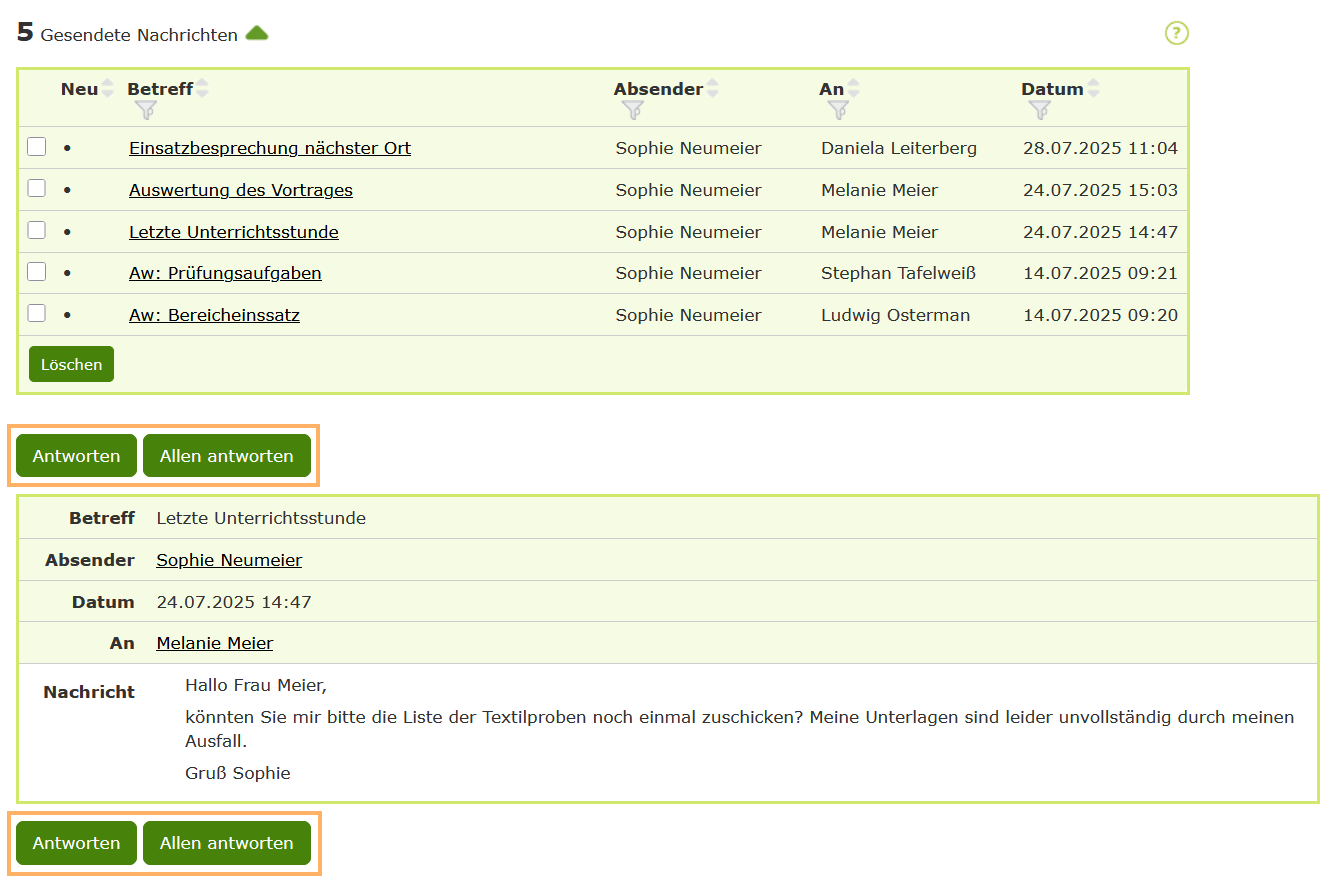Collapse the Gesendete Nachrichten section arrow
1332x880 pixels.
point(257,34)
